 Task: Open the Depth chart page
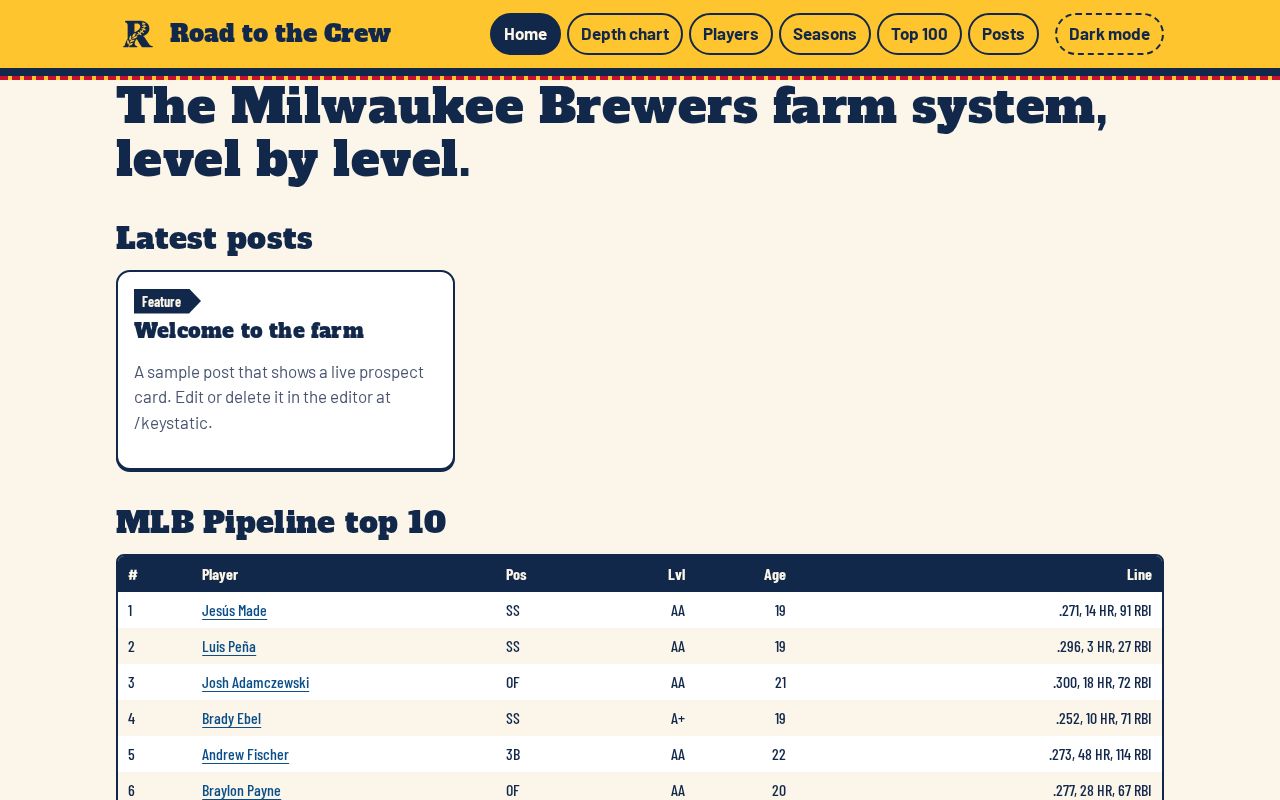point(625,34)
